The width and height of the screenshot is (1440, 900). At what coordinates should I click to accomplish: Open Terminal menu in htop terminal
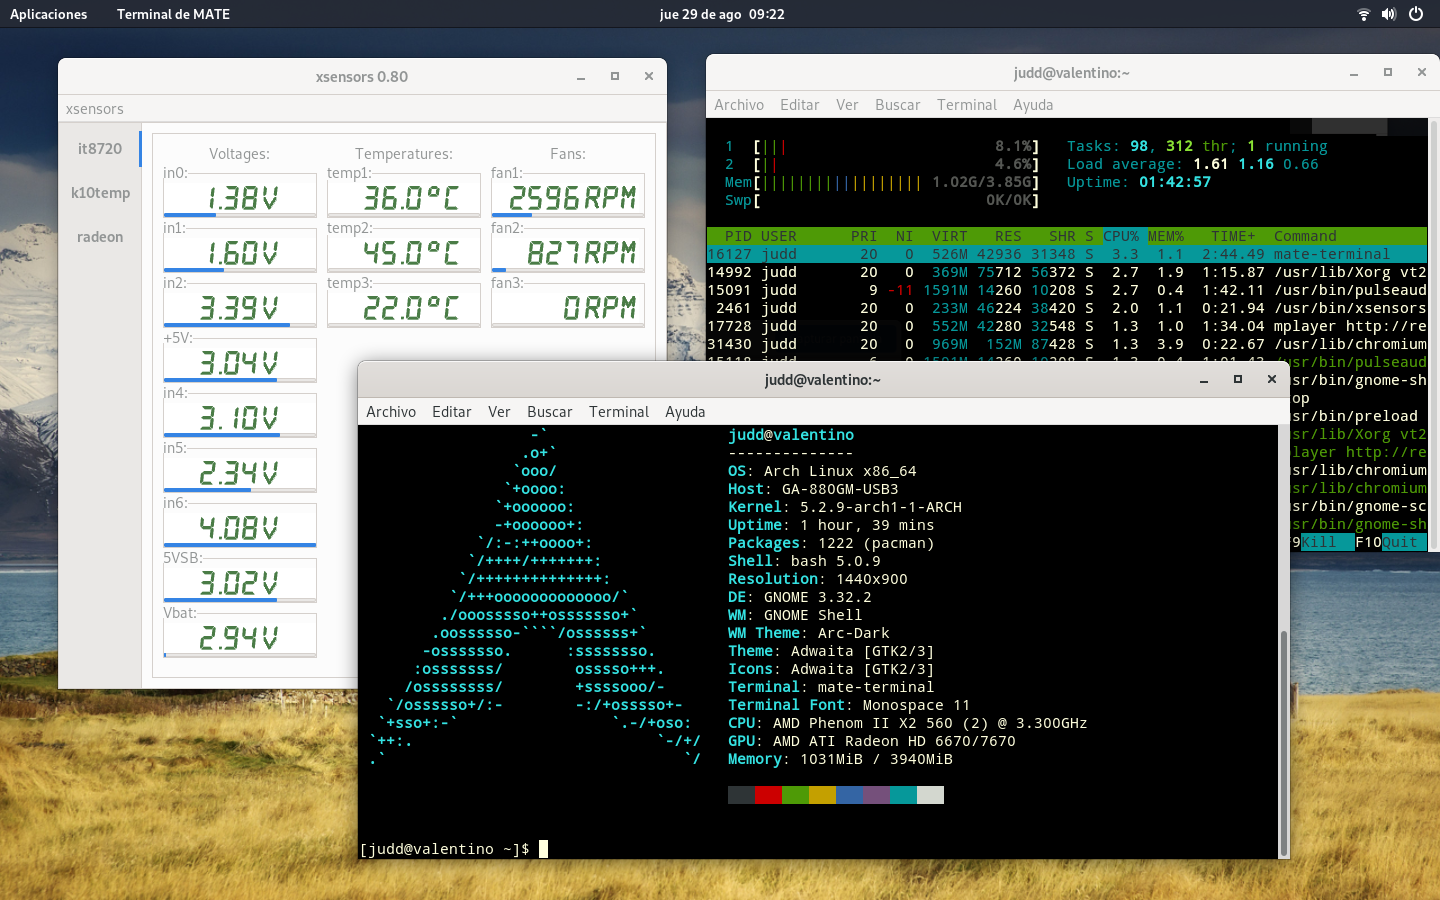click(967, 105)
